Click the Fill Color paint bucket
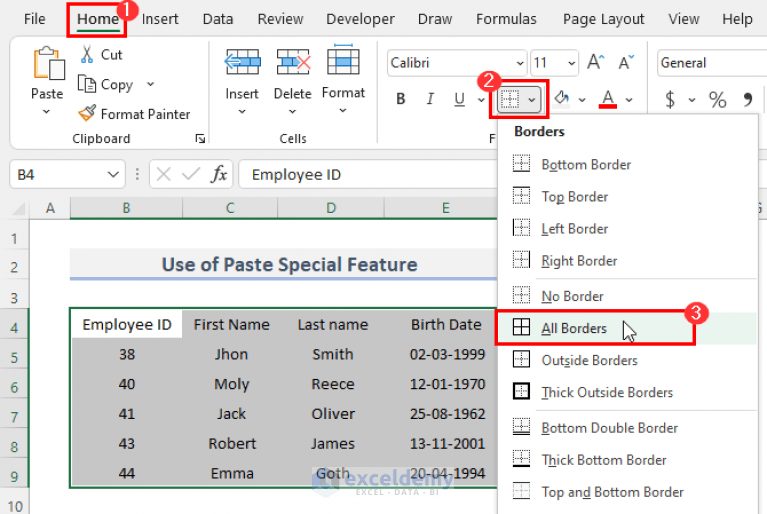Image resolution: width=767 pixels, height=514 pixels. (x=562, y=98)
